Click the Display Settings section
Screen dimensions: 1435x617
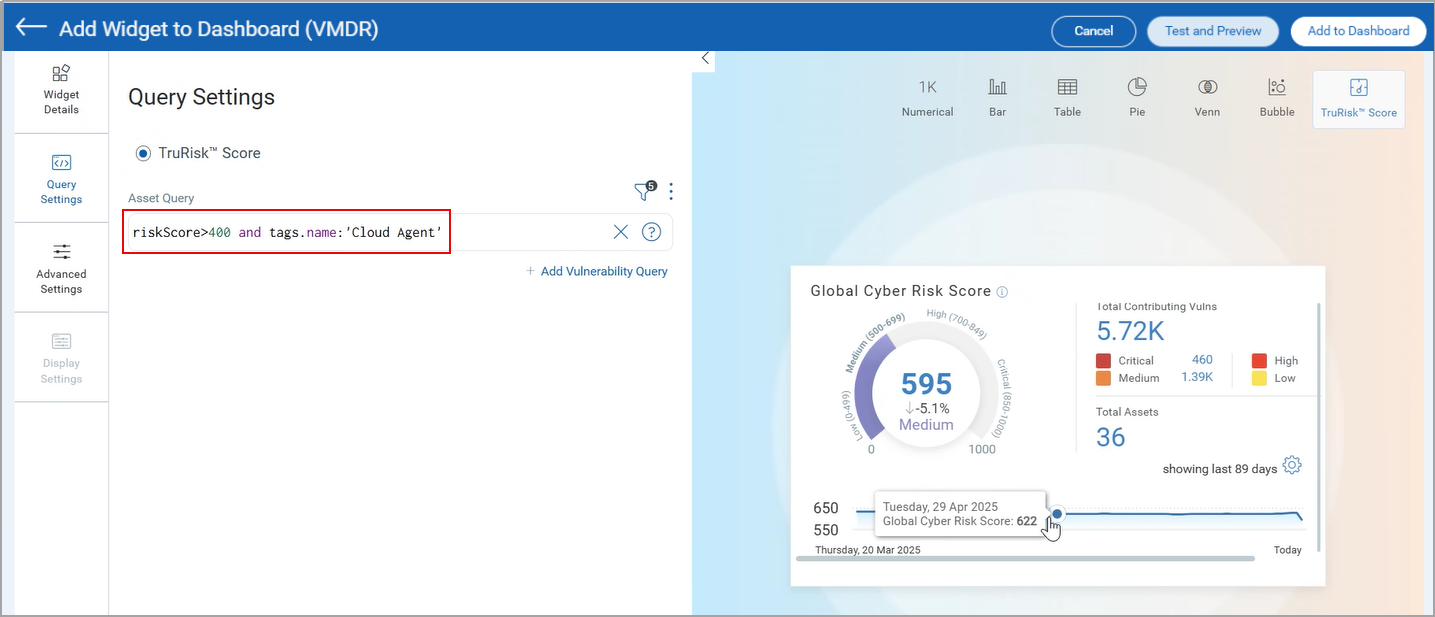coord(61,357)
